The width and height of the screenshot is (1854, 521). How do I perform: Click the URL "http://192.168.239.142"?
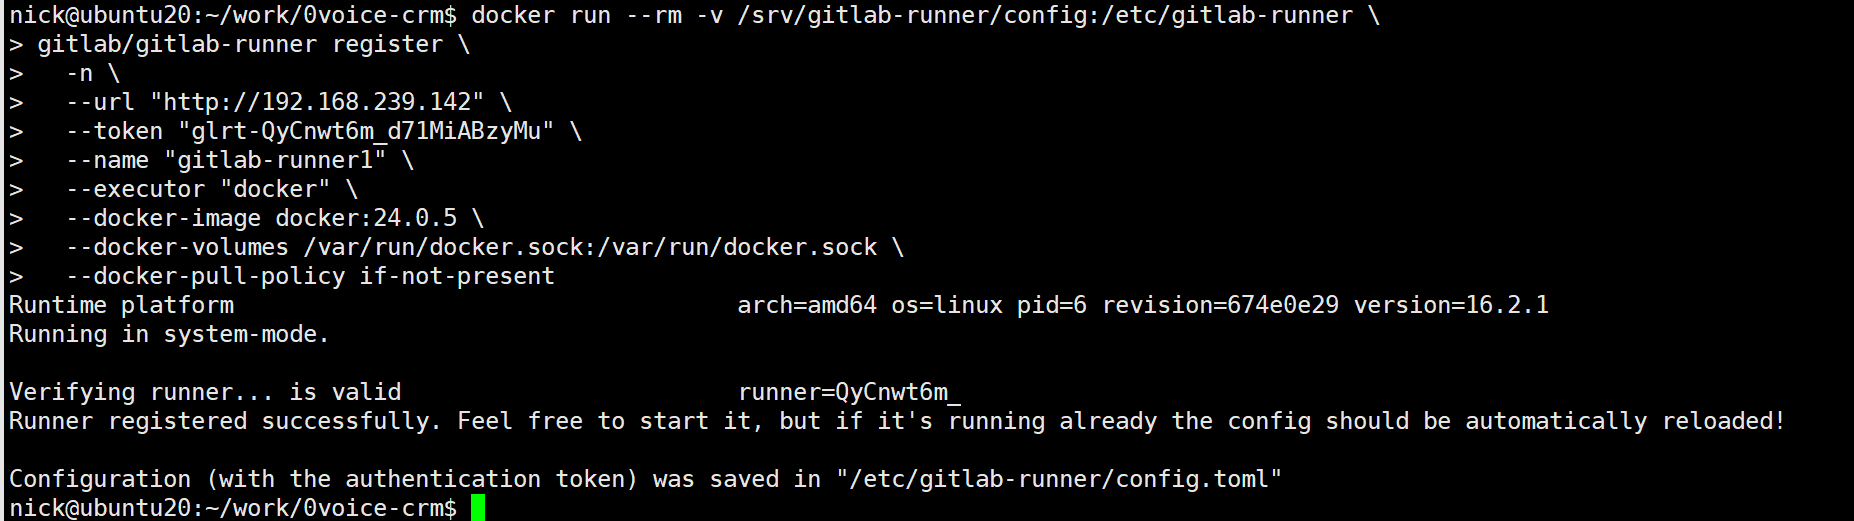[x=317, y=102]
